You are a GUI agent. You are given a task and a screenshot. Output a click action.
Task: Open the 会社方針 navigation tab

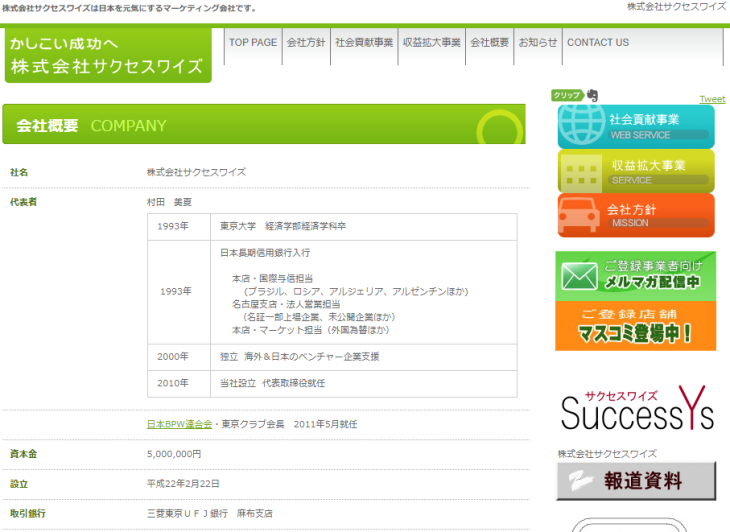[306, 43]
